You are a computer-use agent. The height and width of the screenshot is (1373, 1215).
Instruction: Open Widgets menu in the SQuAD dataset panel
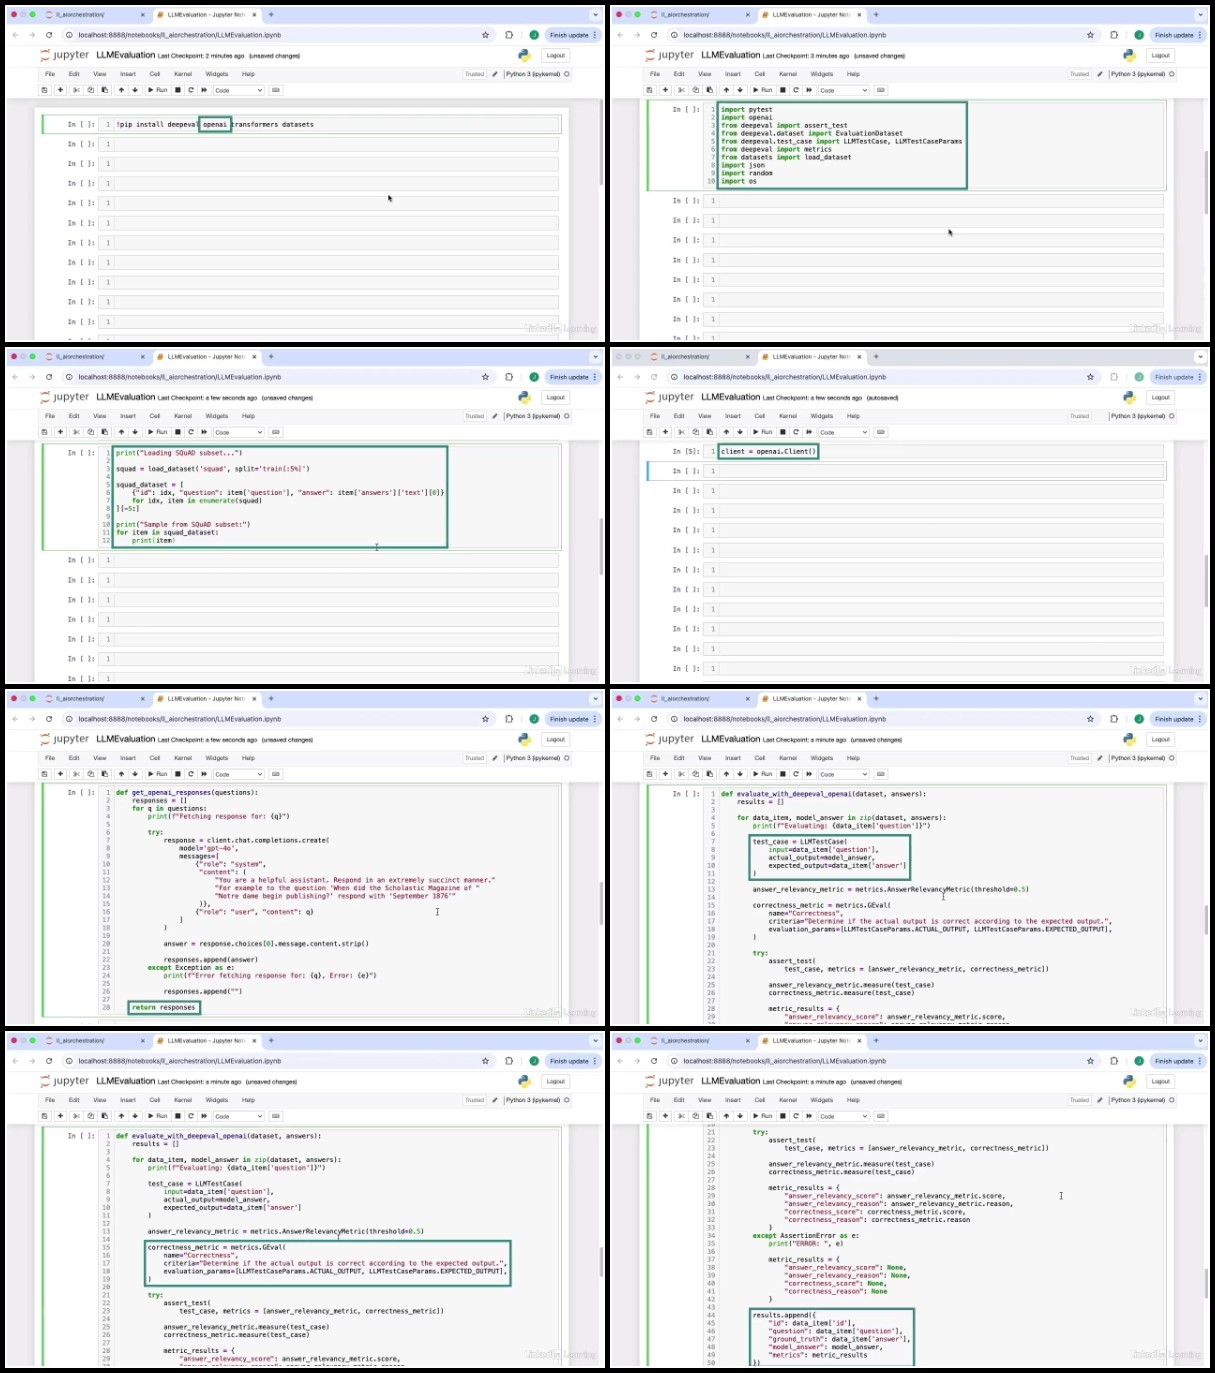tap(217, 416)
